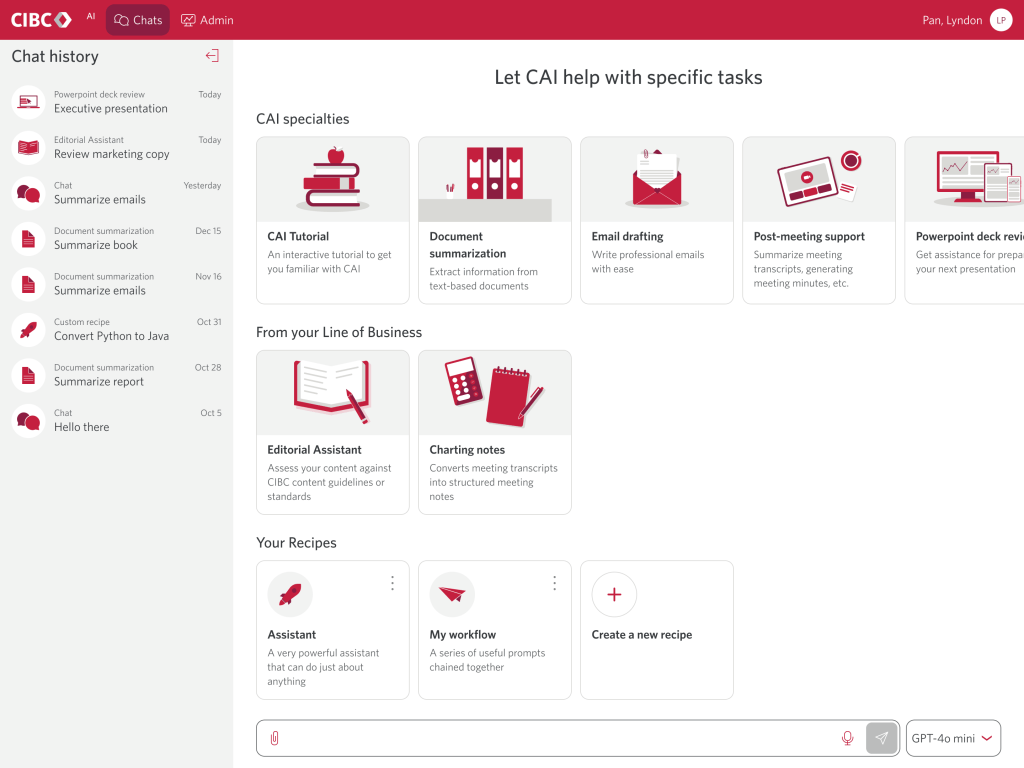The image size is (1024, 768).
Task: Open the Executive presentation chat
Action: (116, 102)
